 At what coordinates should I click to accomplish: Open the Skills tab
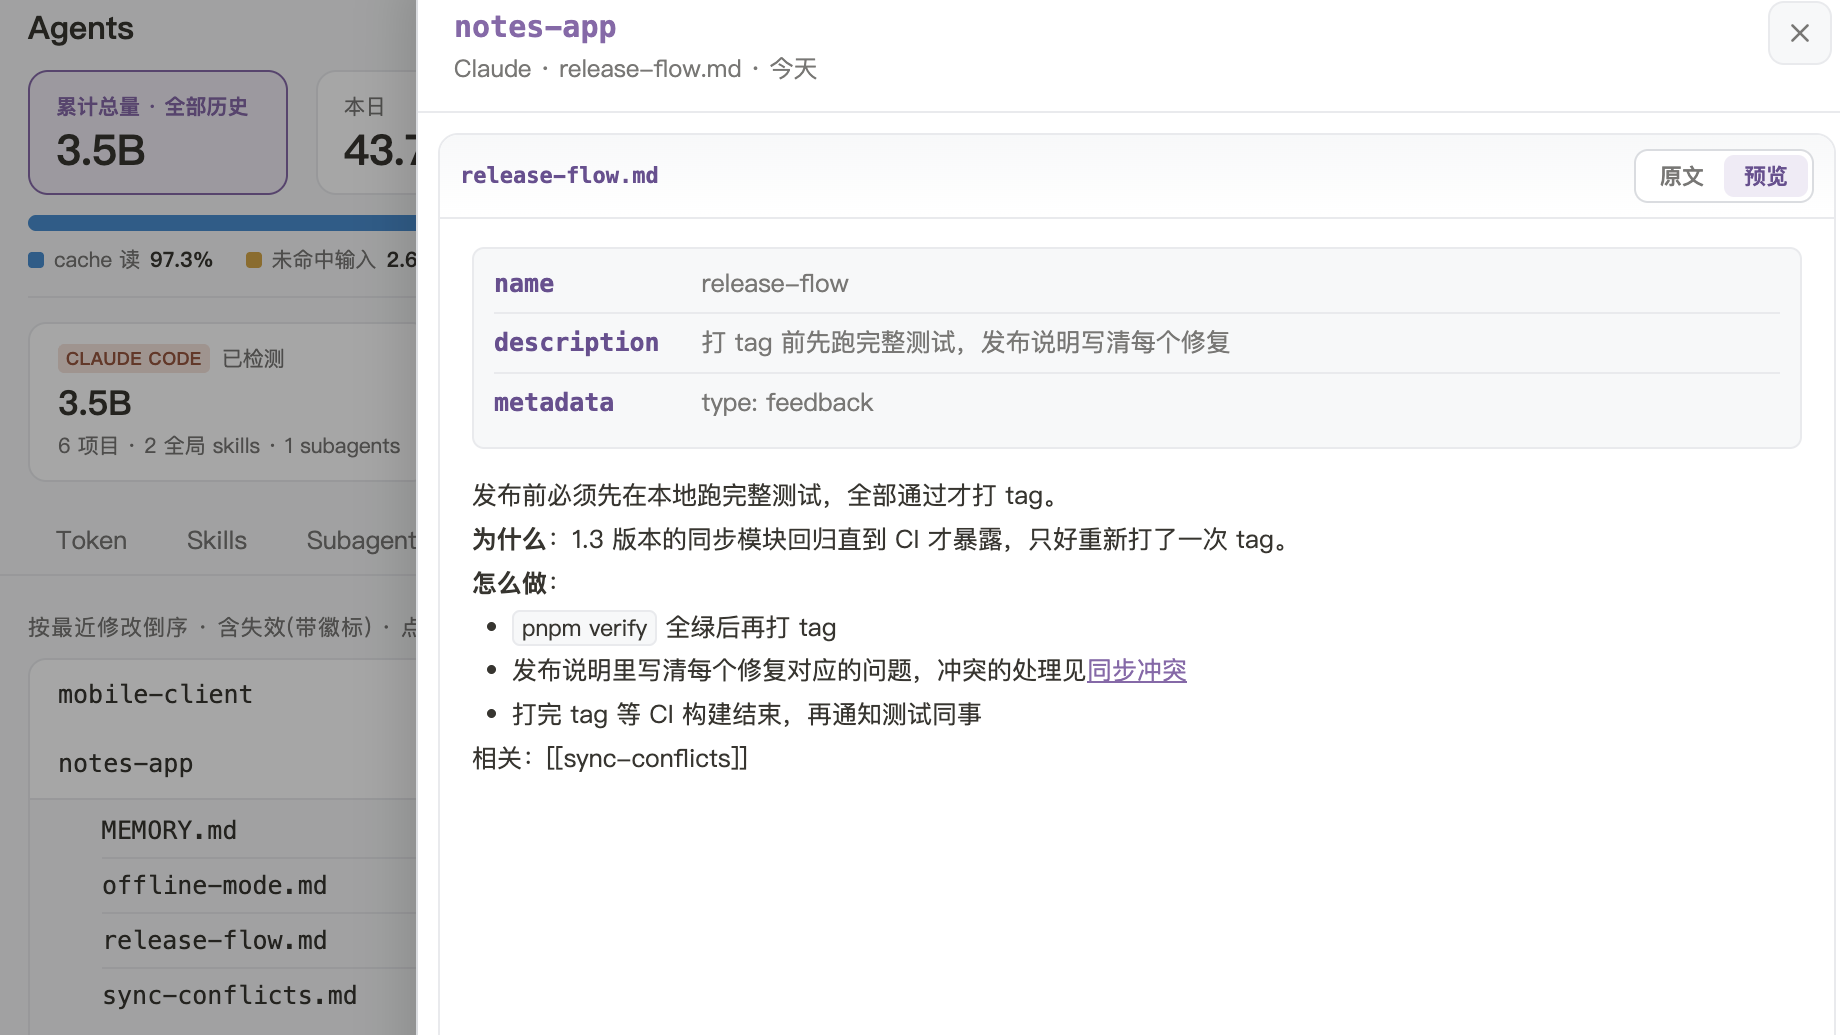pyautogui.click(x=217, y=540)
